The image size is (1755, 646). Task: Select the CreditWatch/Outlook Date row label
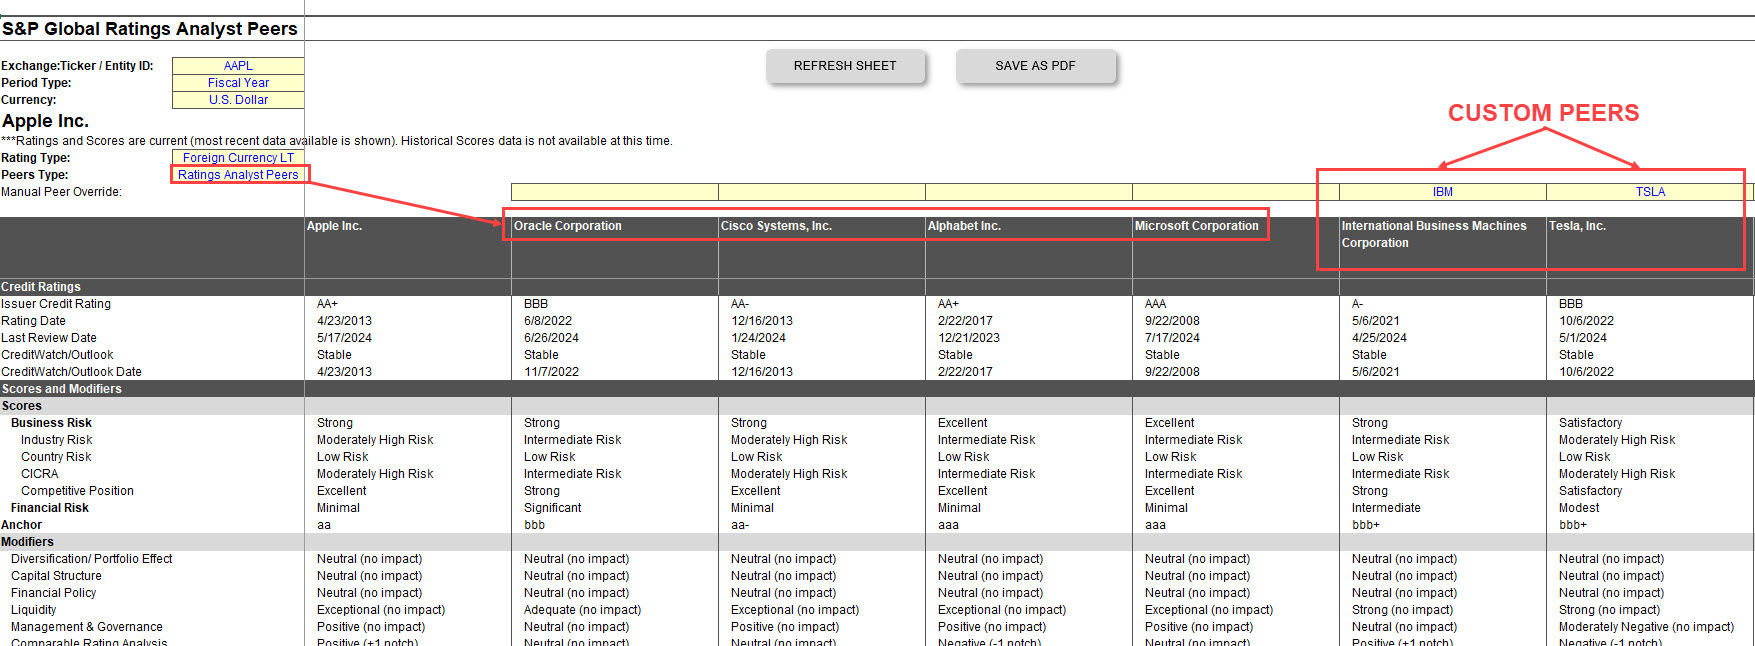pos(71,372)
